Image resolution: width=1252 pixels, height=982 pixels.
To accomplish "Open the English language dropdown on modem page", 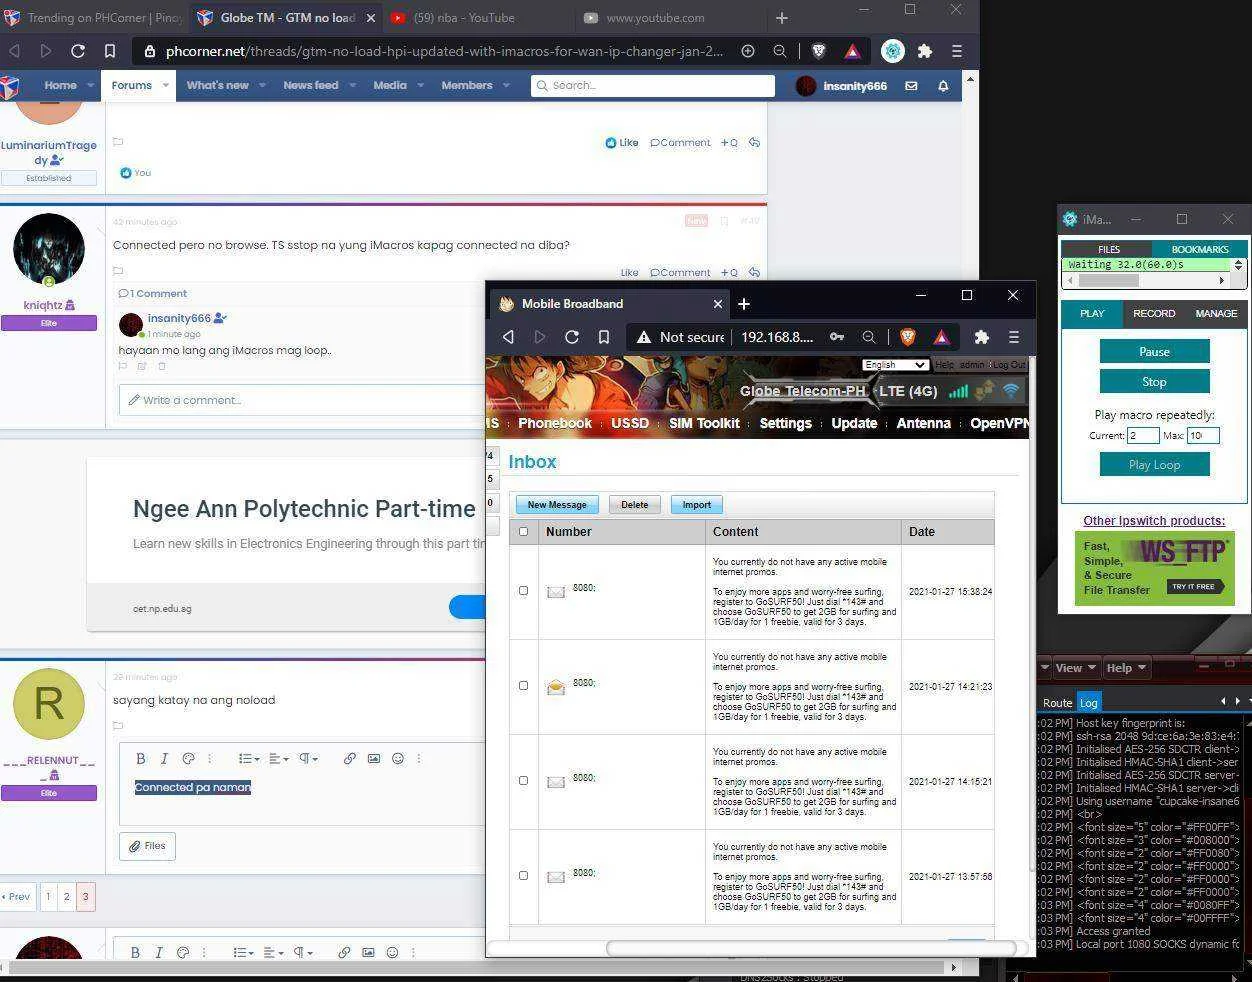I will tap(895, 365).
